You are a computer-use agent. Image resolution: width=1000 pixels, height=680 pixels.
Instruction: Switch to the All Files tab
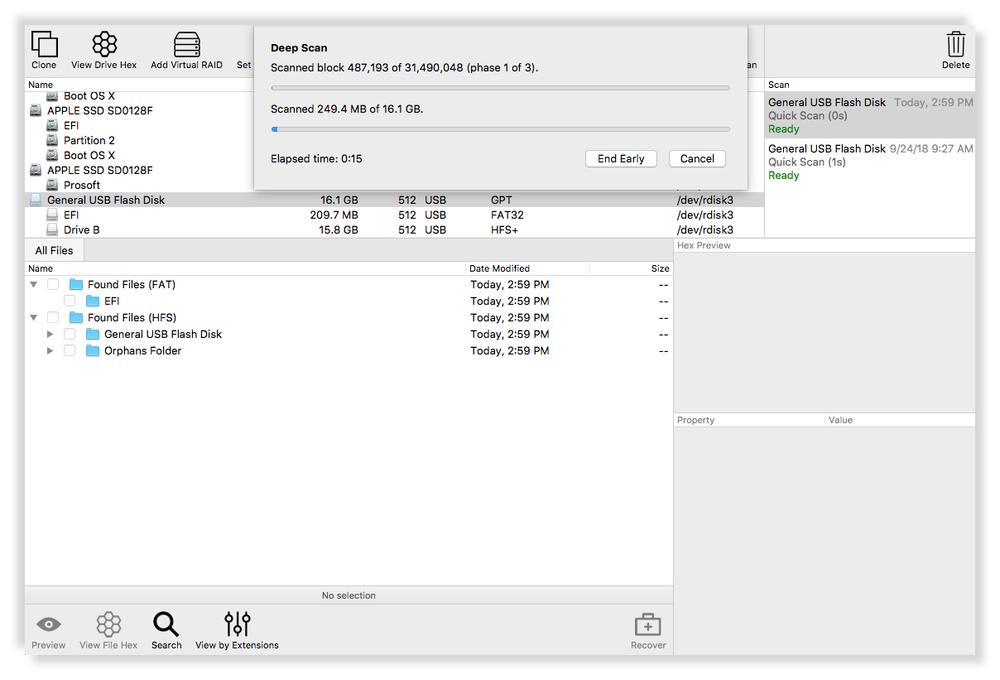click(x=53, y=250)
